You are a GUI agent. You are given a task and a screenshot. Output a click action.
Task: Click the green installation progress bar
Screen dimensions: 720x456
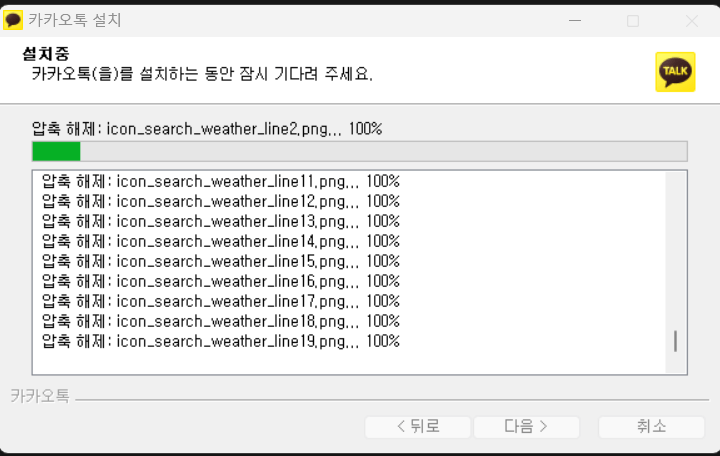click(360, 152)
